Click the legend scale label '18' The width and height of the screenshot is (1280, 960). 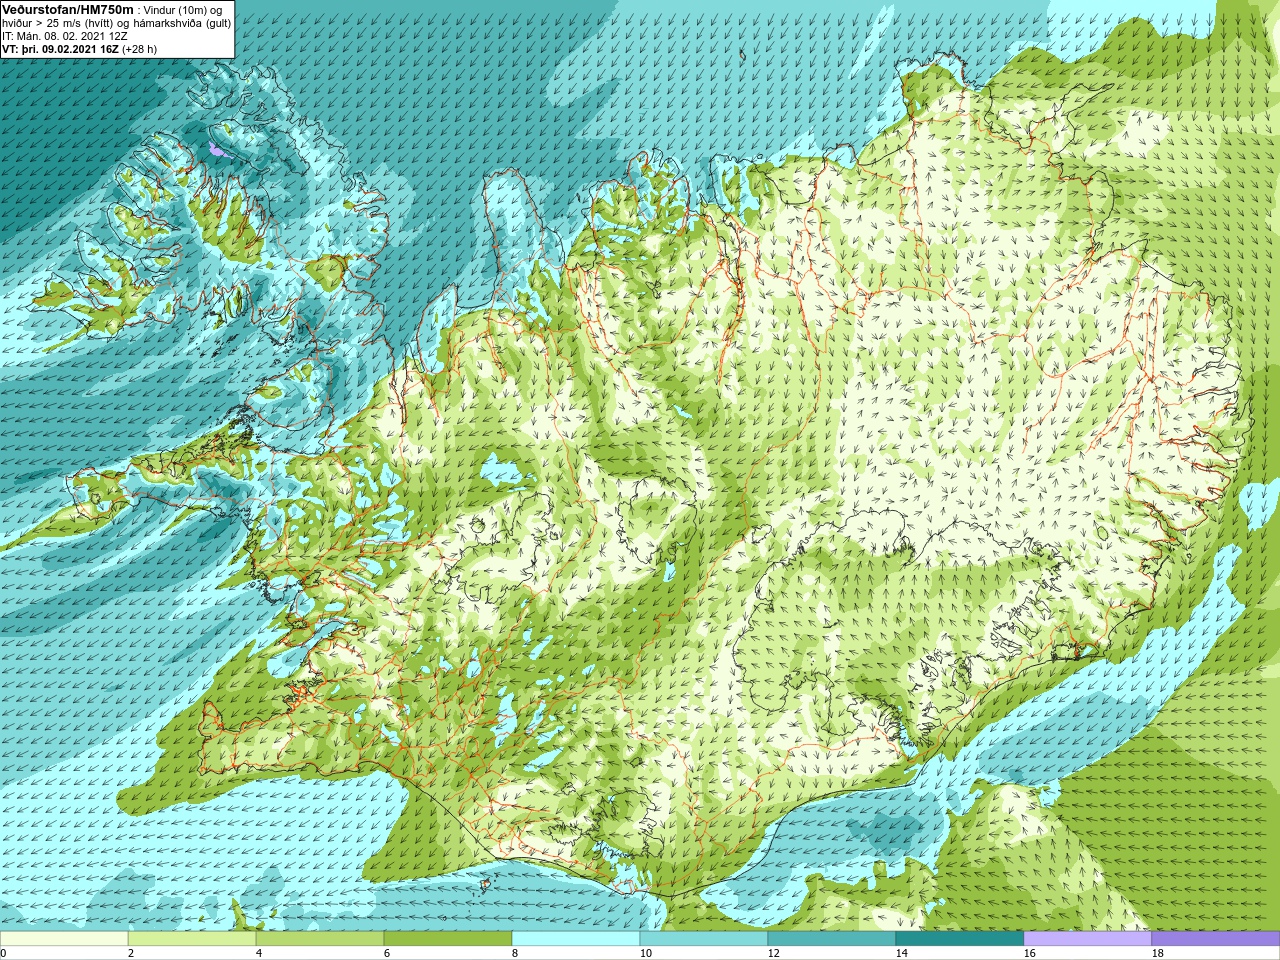(x=1157, y=953)
